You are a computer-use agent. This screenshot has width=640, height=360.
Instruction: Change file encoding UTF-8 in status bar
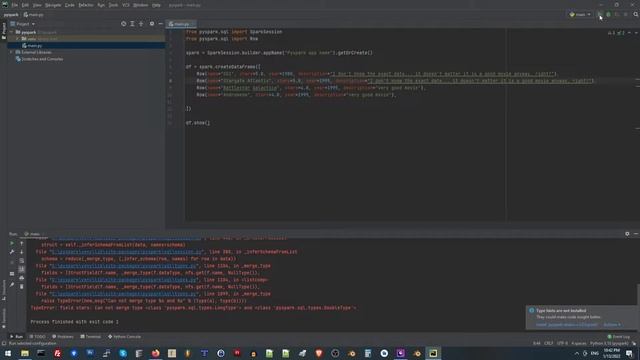tap(562, 344)
